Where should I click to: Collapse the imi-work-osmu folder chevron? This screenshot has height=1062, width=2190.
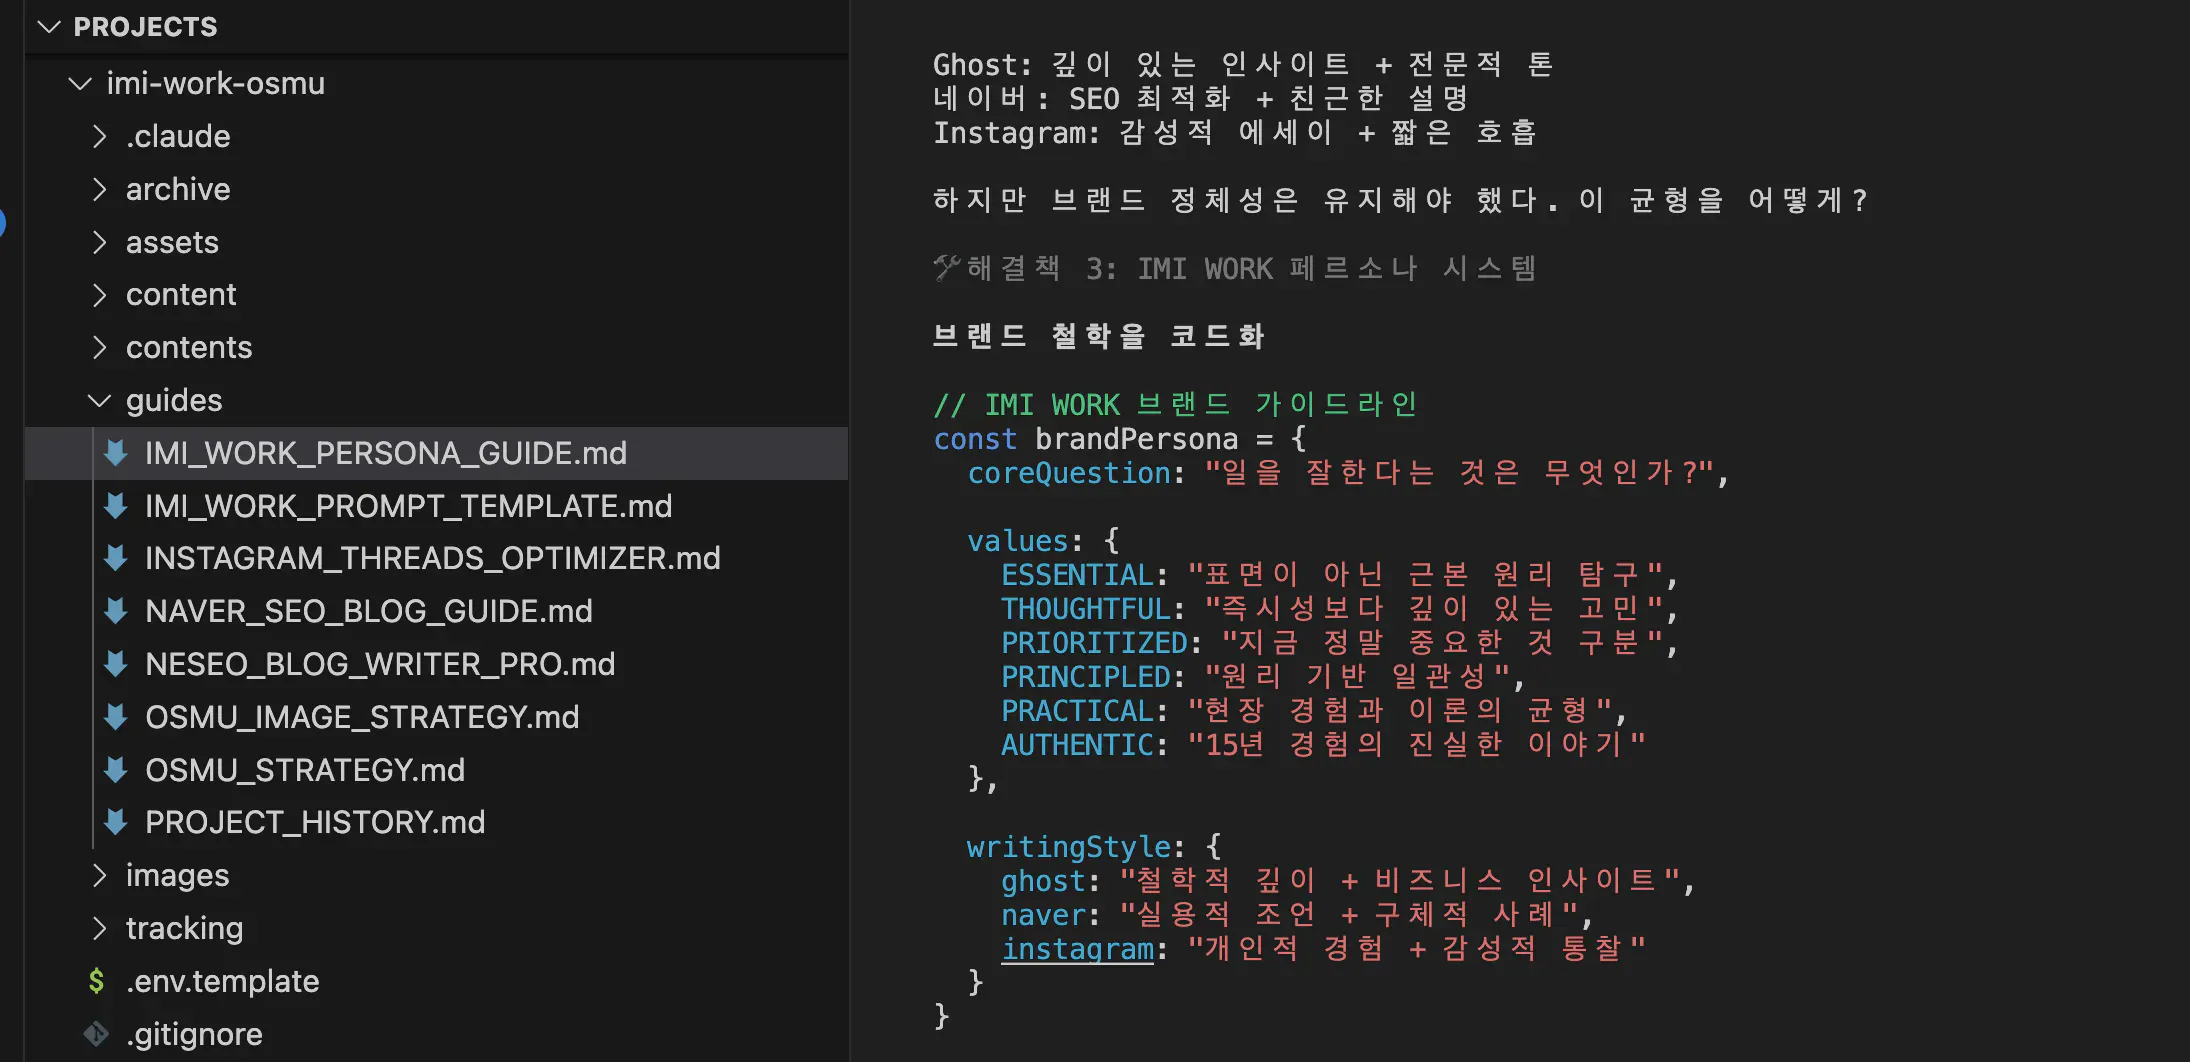[80, 84]
